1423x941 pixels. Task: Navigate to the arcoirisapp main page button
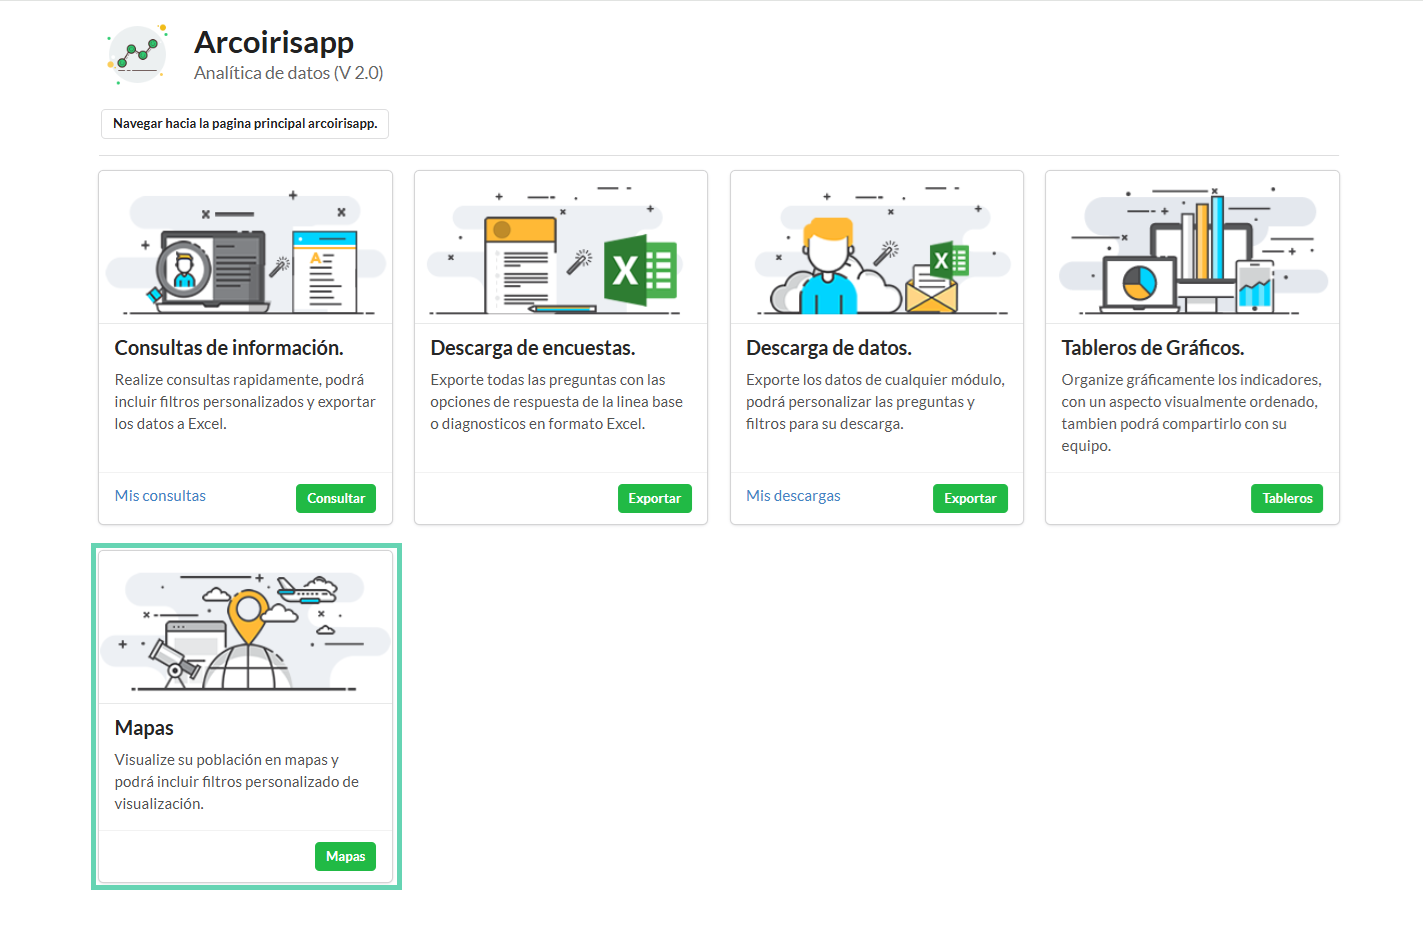point(245,124)
